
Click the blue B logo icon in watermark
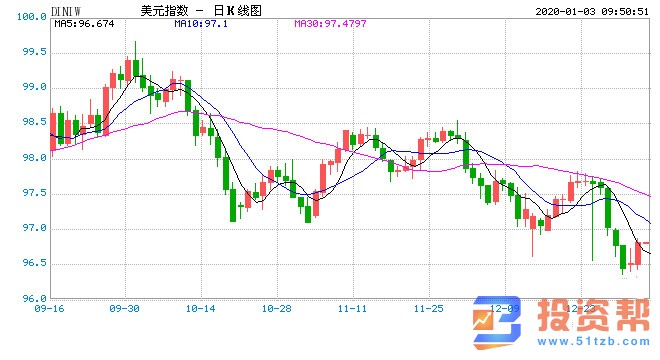pyautogui.click(x=497, y=323)
